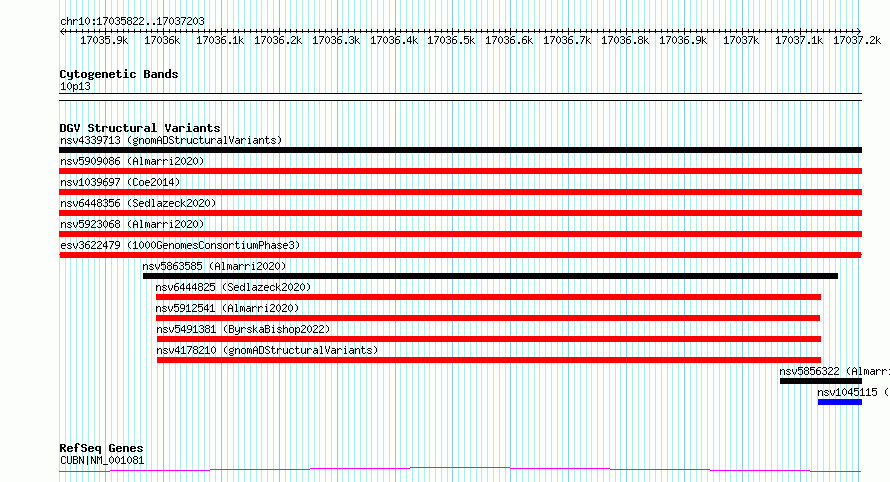
Task: Click the chr10:17035822..17037203 position text
Action: coord(132,21)
